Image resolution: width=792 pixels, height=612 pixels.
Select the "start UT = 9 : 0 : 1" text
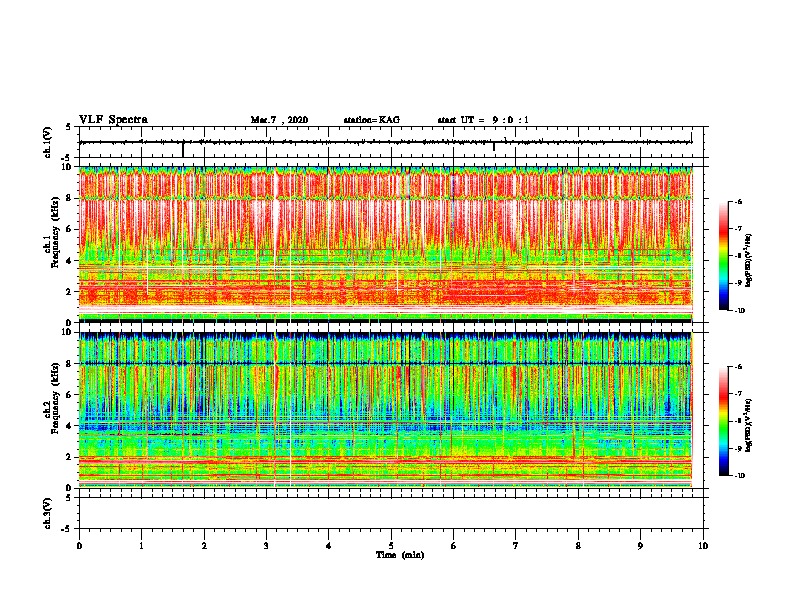pos(483,120)
